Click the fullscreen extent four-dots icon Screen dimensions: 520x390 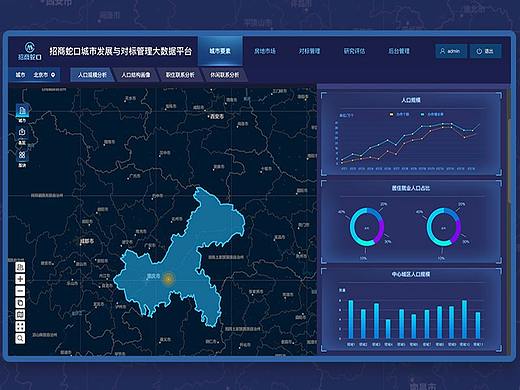[x=20, y=326]
